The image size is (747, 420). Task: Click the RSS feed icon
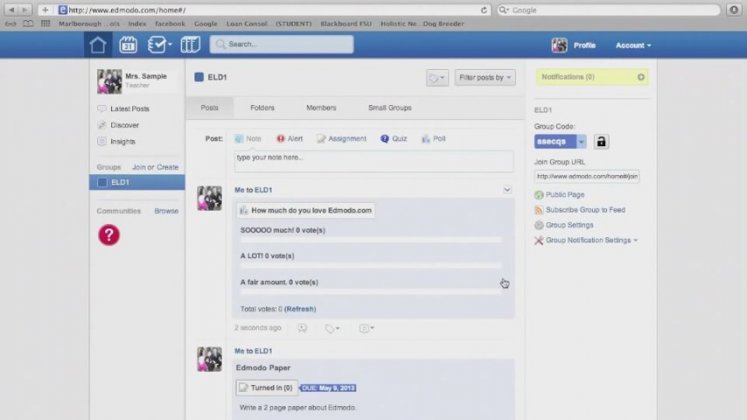click(x=539, y=210)
